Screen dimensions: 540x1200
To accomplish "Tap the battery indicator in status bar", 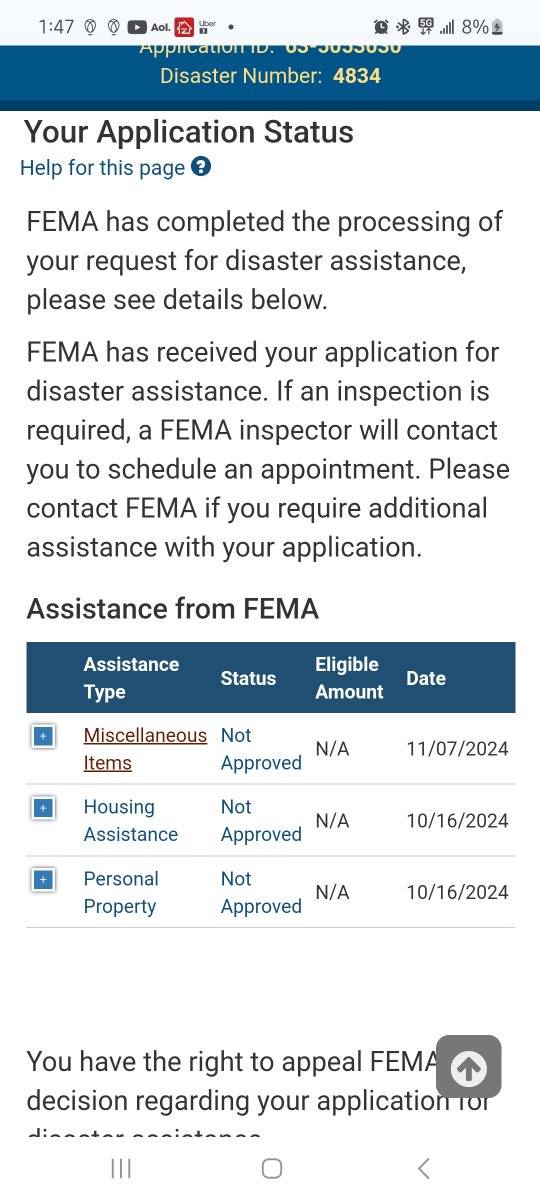I will [x=498, y=27].
